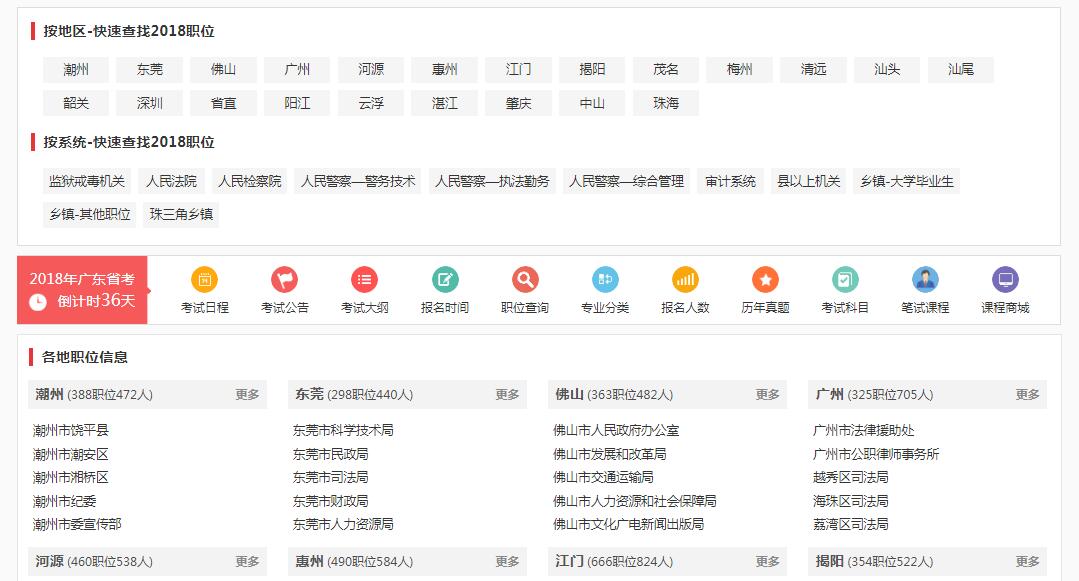Select the 梅州 region button
This screenshot has width=1079, height=581.
pos(740,70)
